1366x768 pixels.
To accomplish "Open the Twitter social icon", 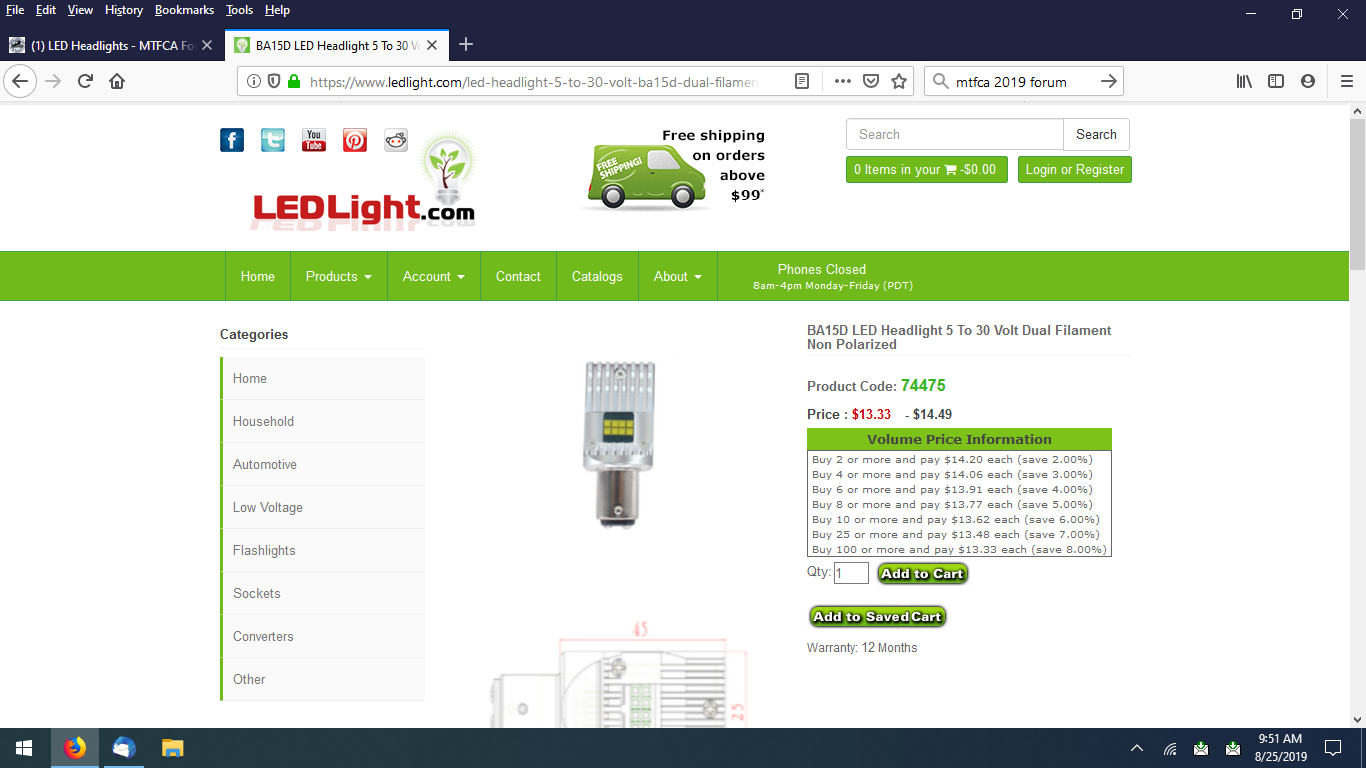I will tap(273, 140).
